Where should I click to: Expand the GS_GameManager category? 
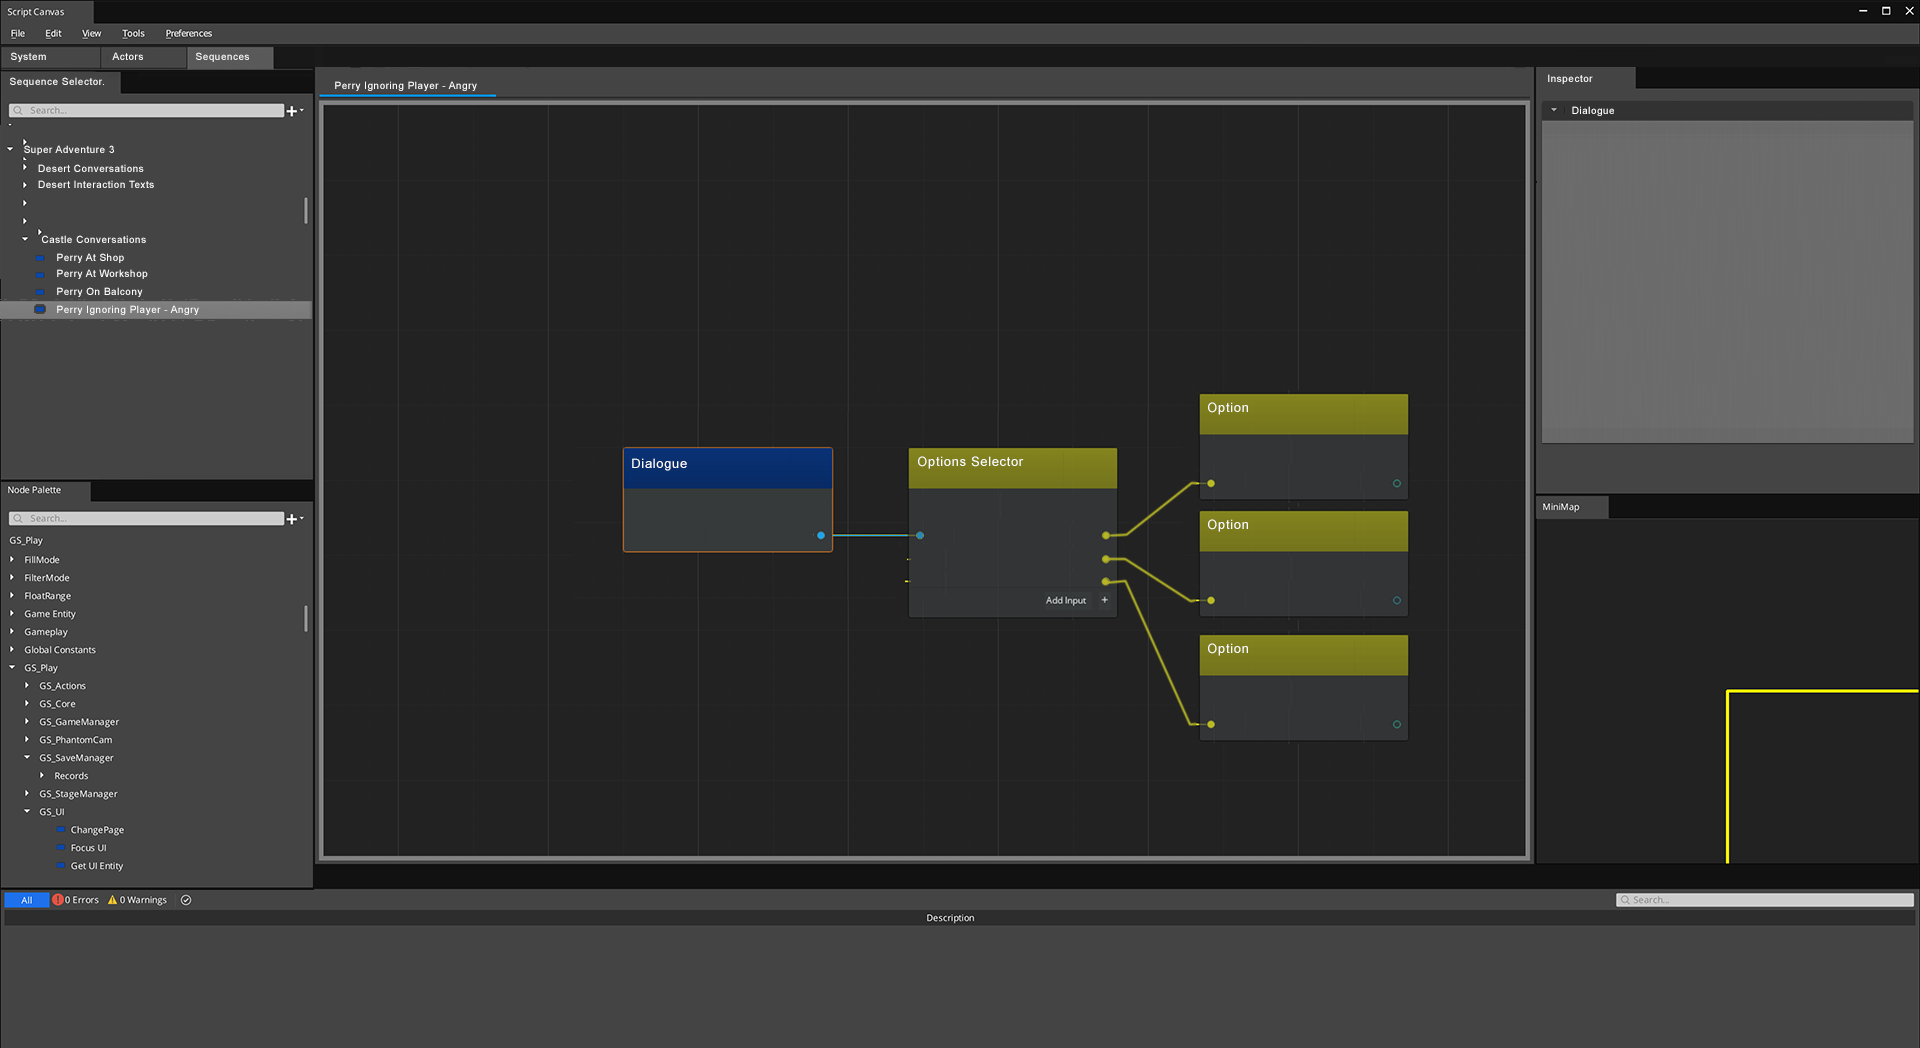click(27, 722)
